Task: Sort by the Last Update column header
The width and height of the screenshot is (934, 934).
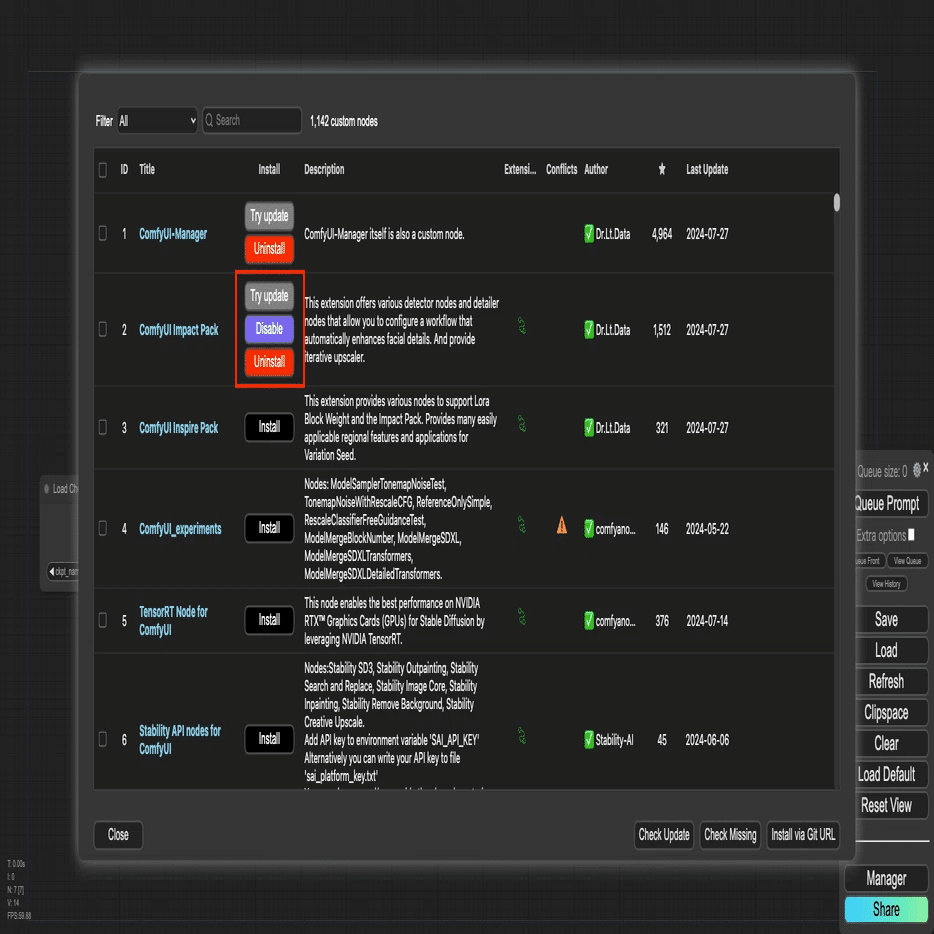Action: [x=707, y=169]
